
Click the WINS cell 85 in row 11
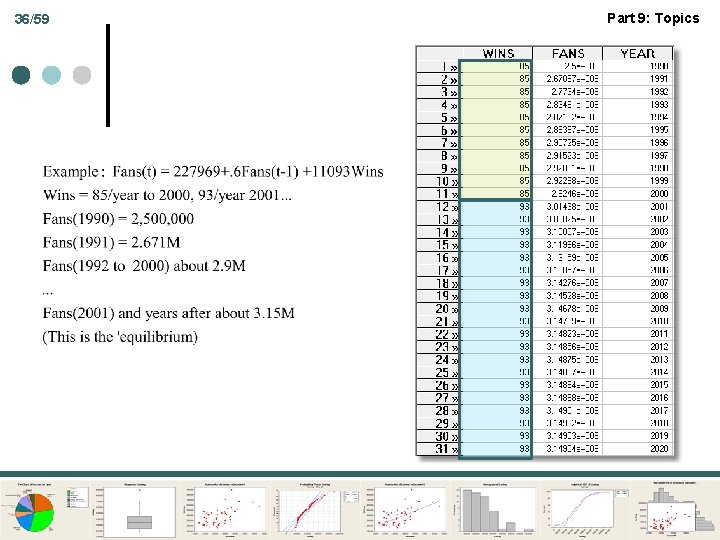click(x=496, y=194)
